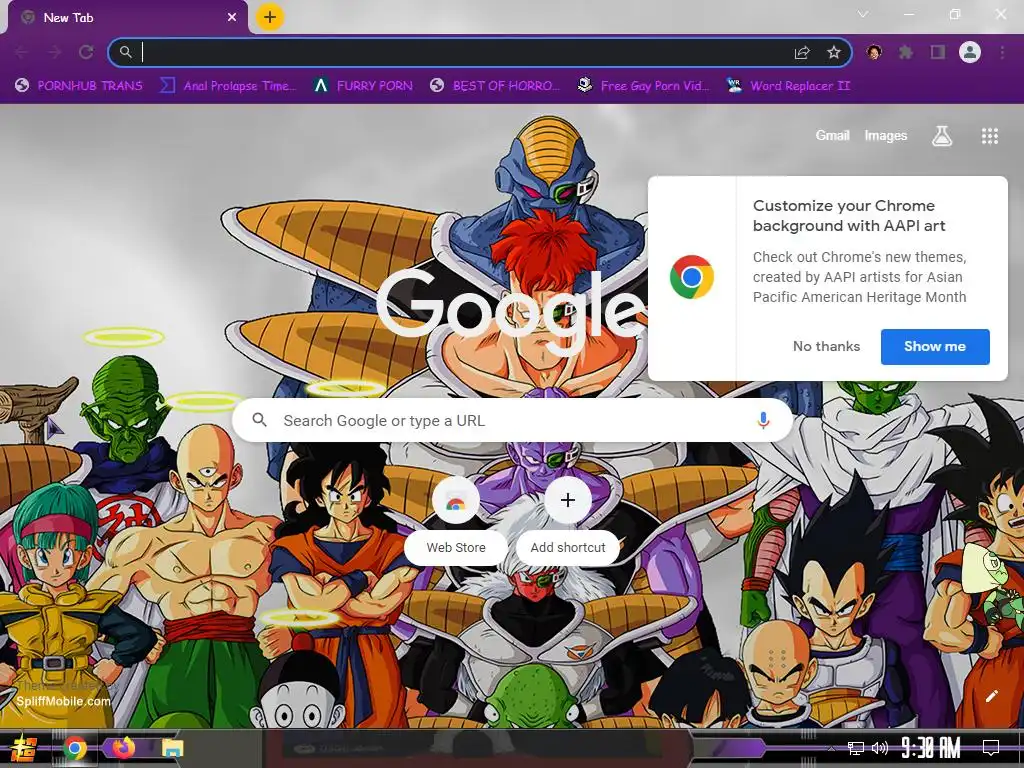Open a new tab with yellow plus button

tap(270, 17)
